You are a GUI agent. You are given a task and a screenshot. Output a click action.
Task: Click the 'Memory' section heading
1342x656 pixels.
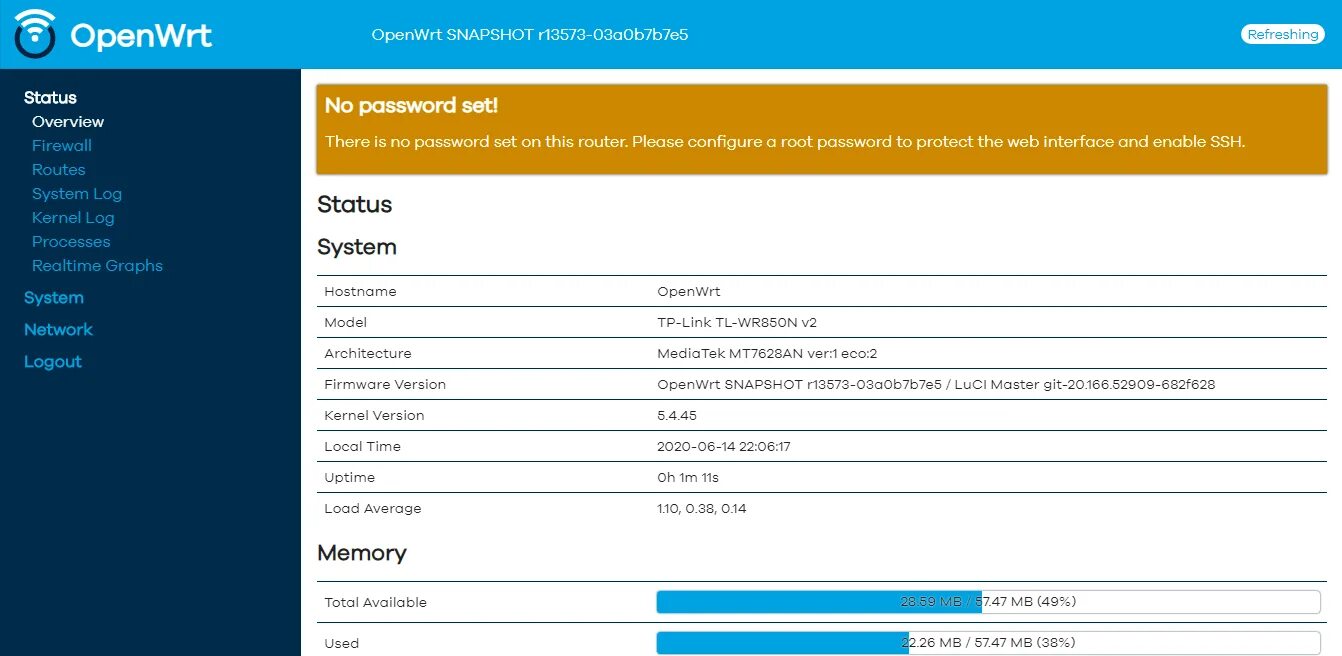362,553
